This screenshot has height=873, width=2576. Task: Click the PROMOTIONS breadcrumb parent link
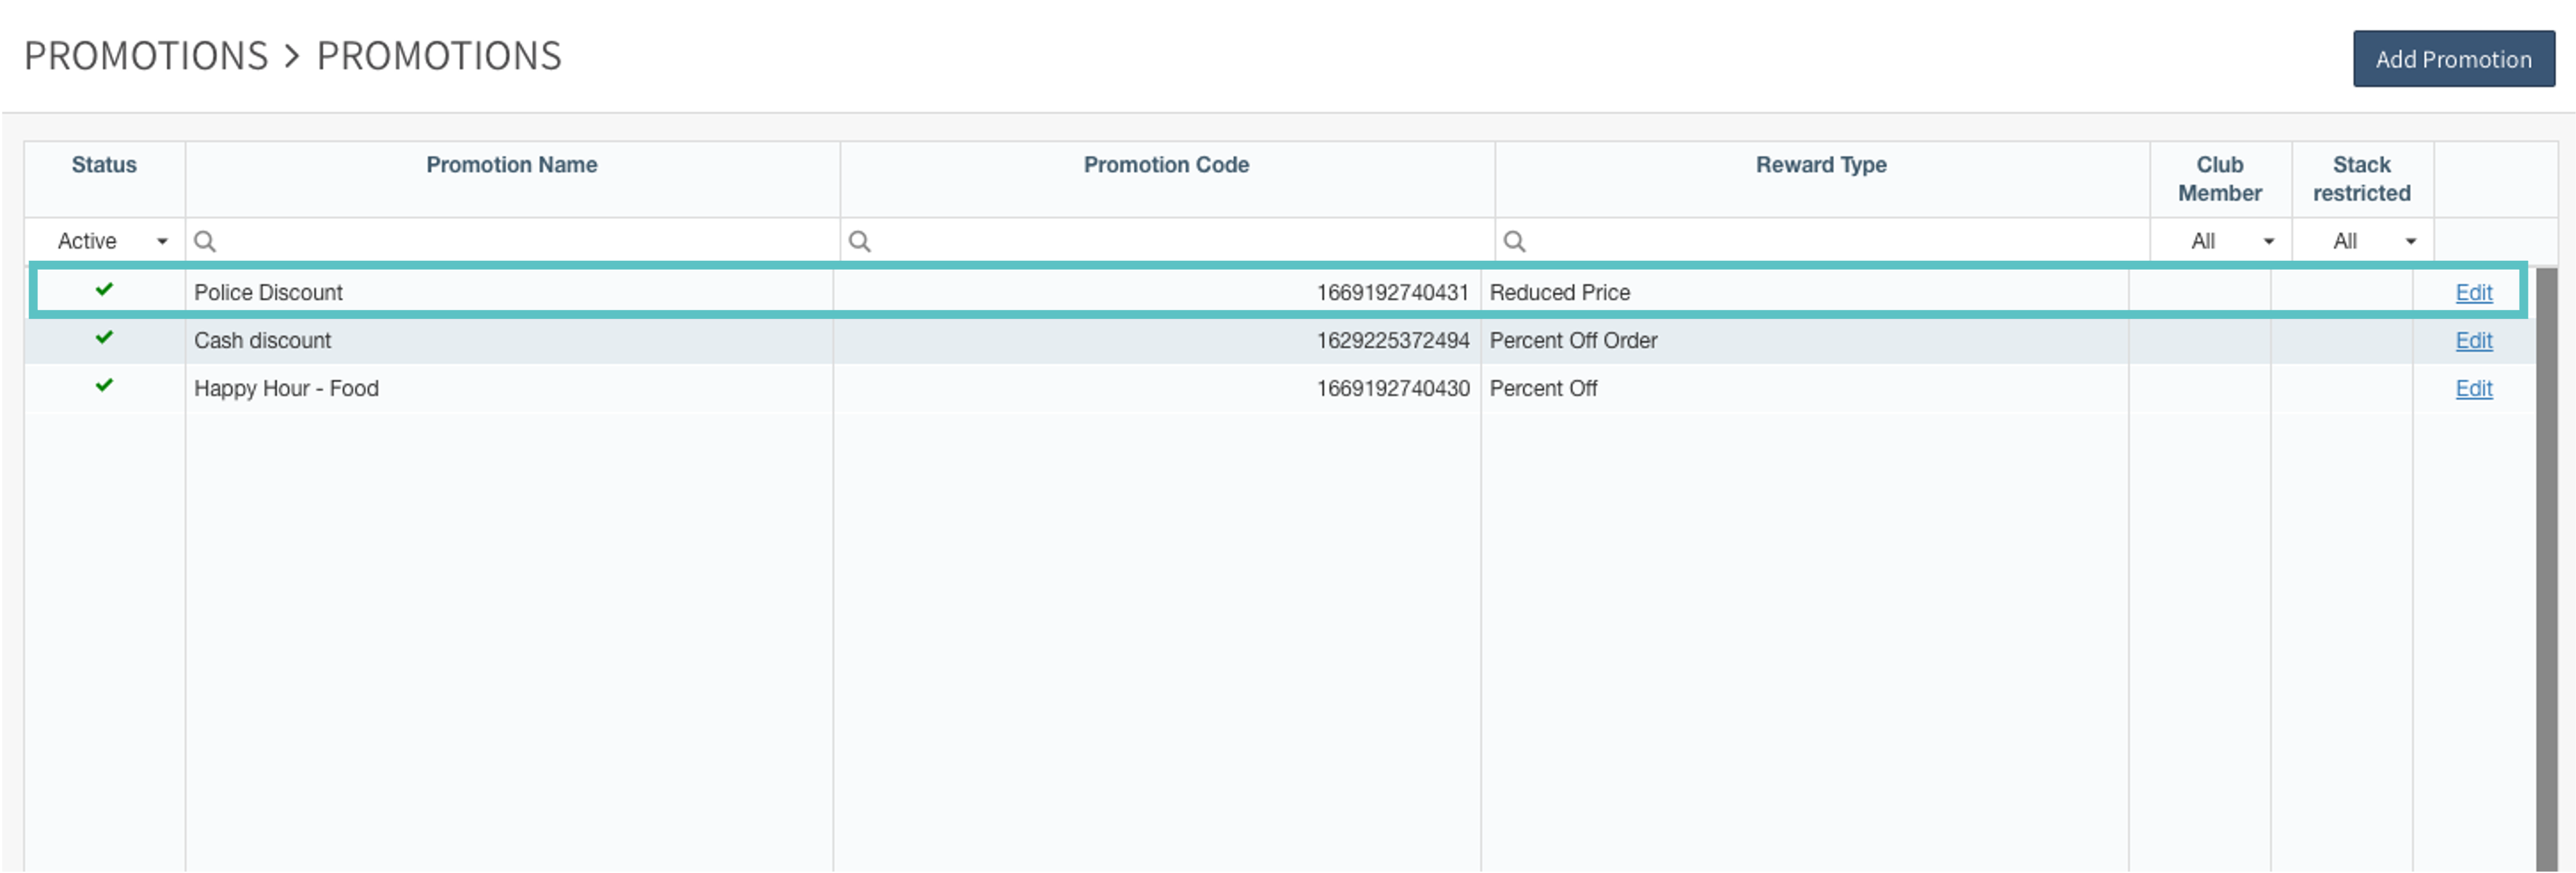[146, 56]
